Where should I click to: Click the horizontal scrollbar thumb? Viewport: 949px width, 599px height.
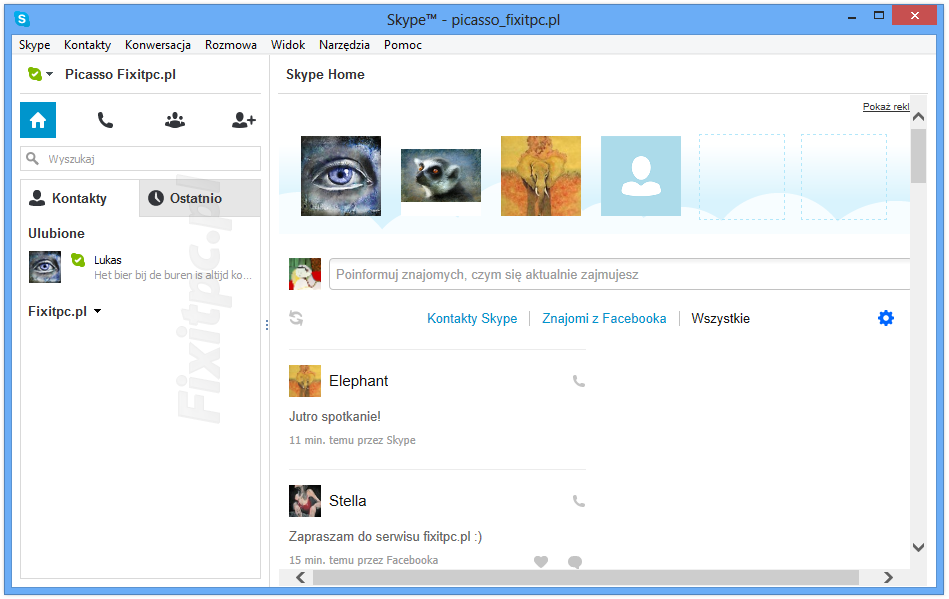point(586,577)
